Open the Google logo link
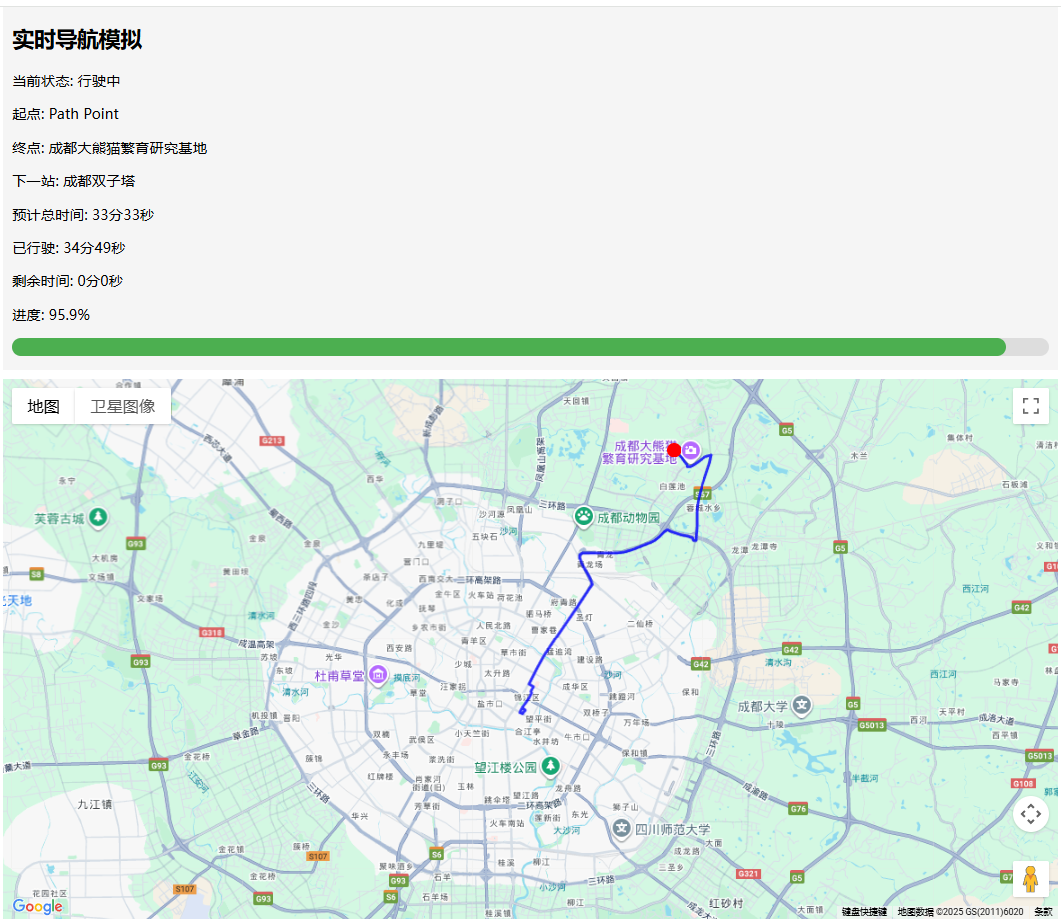 [x=38, y=906]
